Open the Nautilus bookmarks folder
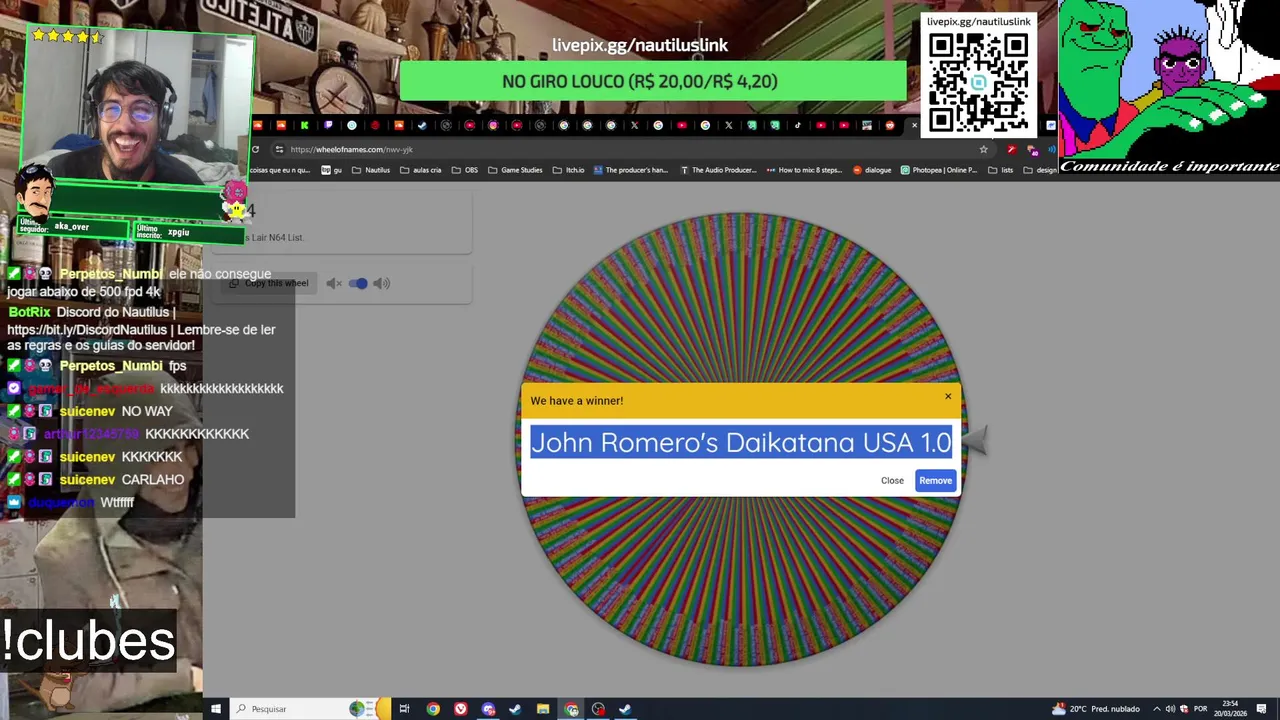1280x720 pixels. coord(371,170)
